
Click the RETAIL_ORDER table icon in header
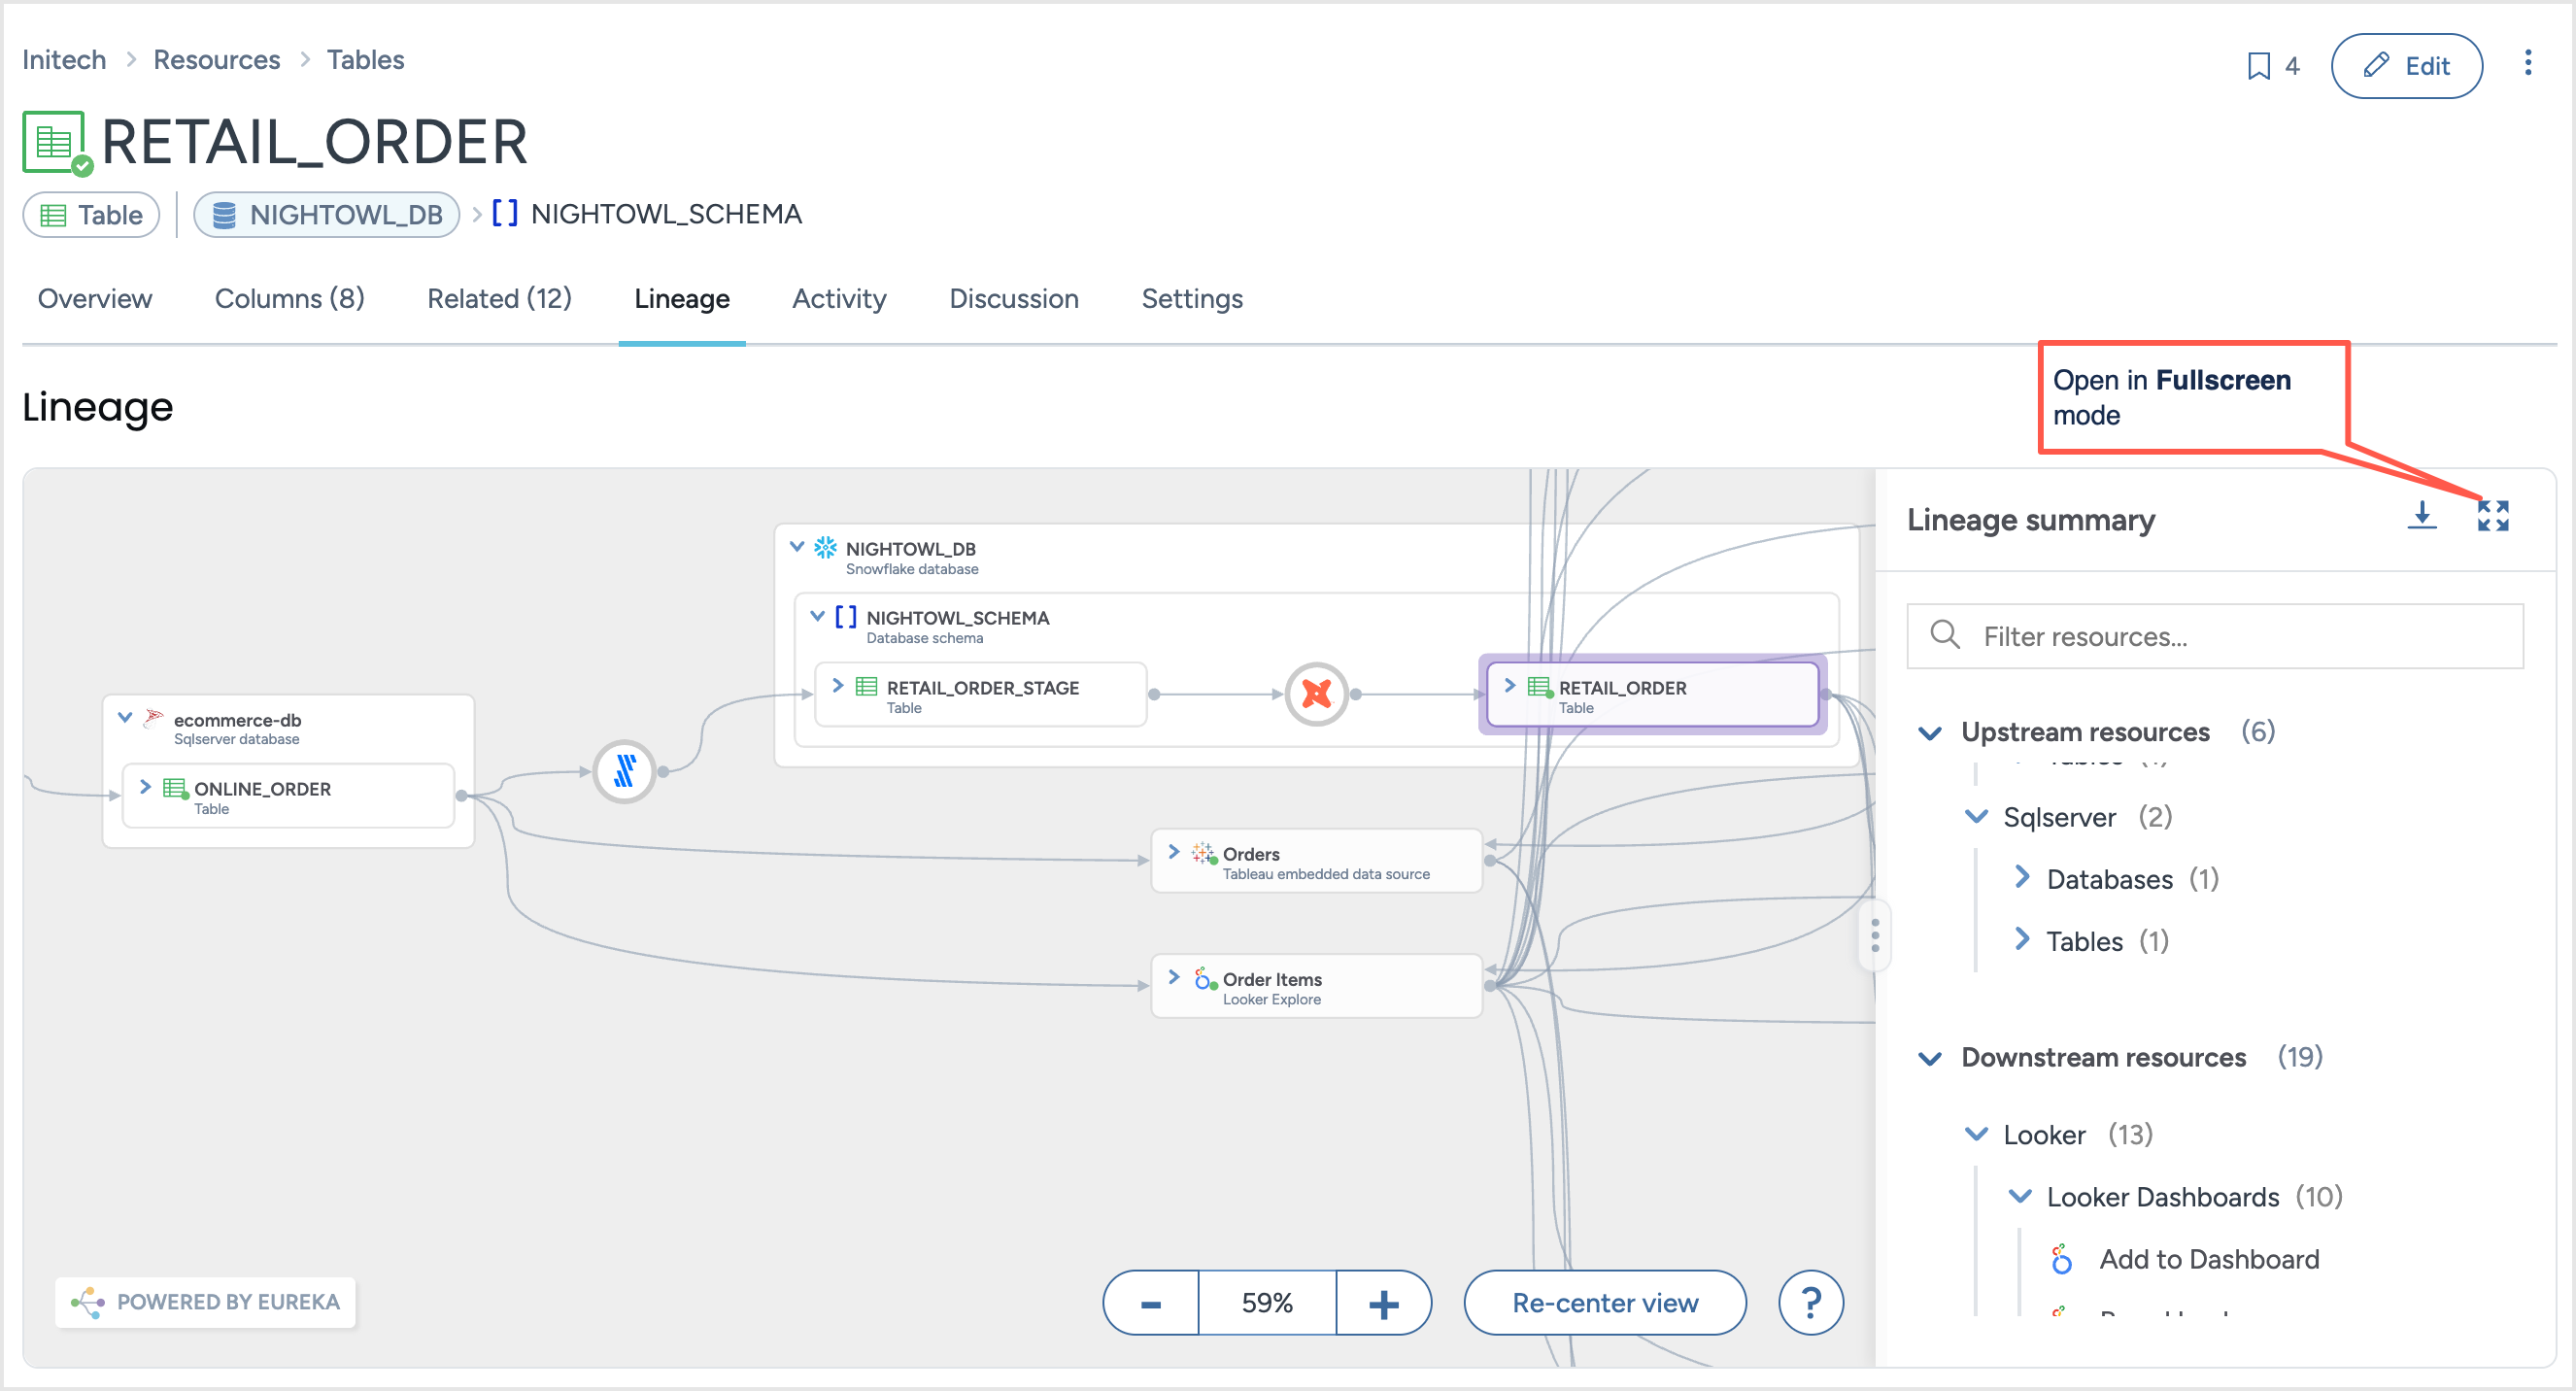(56, 143)
